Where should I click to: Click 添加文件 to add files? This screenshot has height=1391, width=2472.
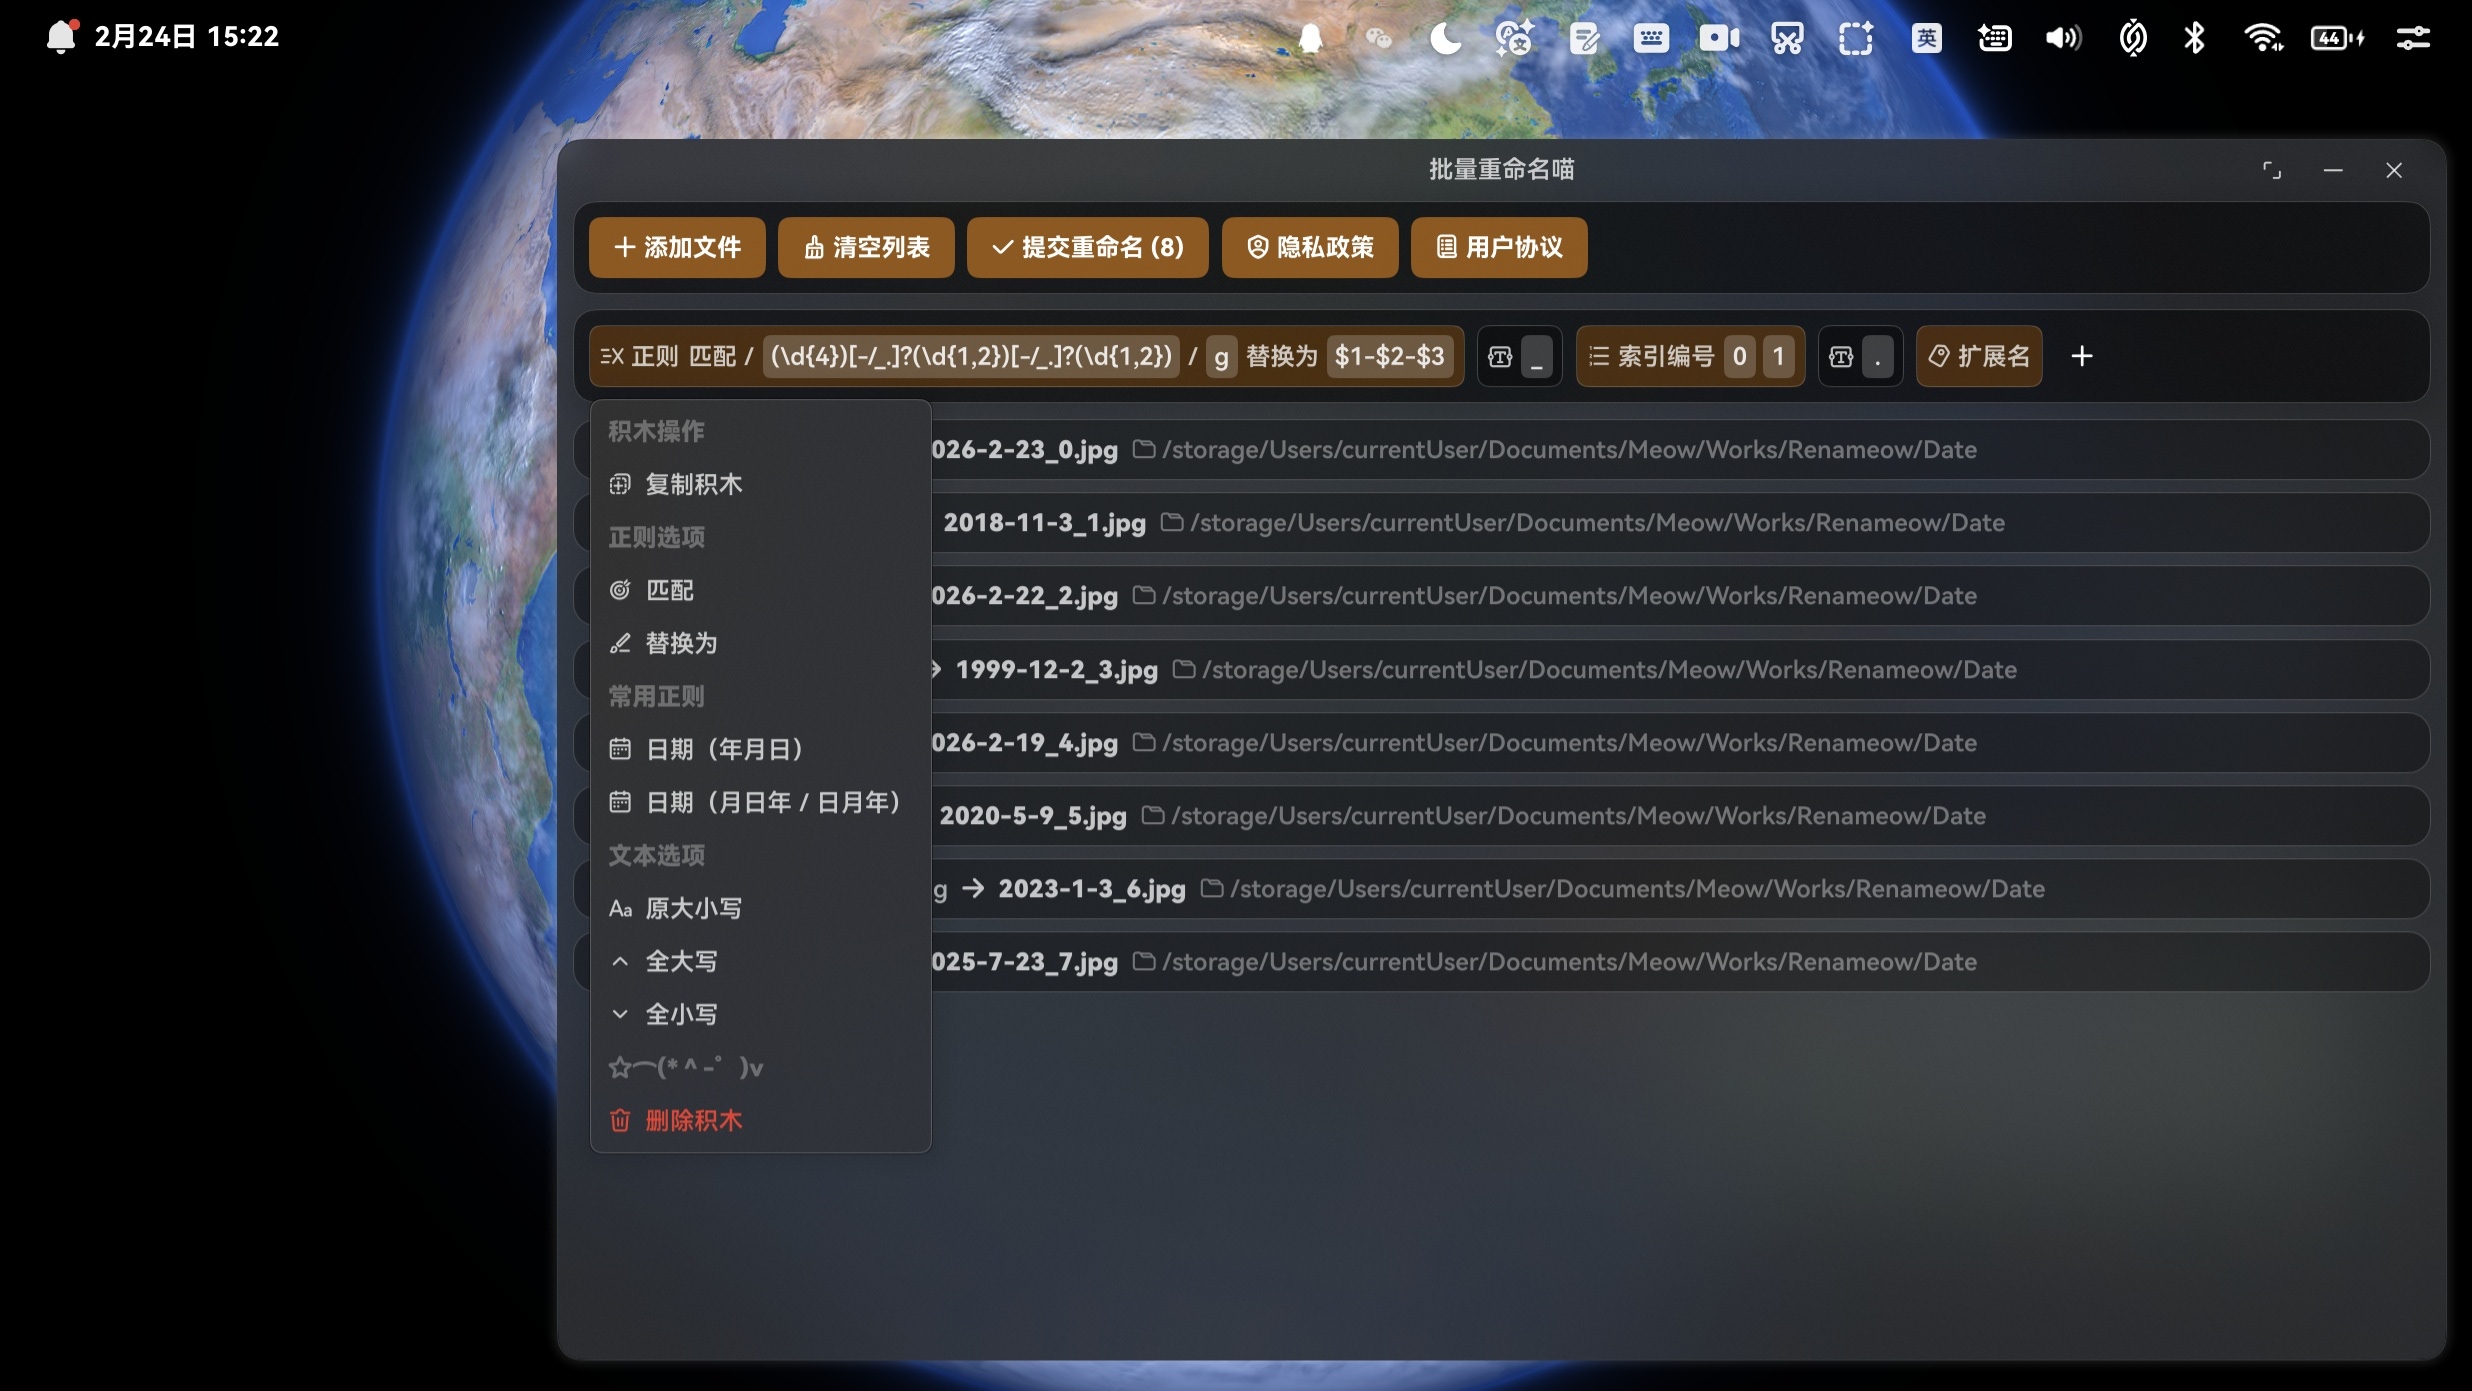coord(675,247)
